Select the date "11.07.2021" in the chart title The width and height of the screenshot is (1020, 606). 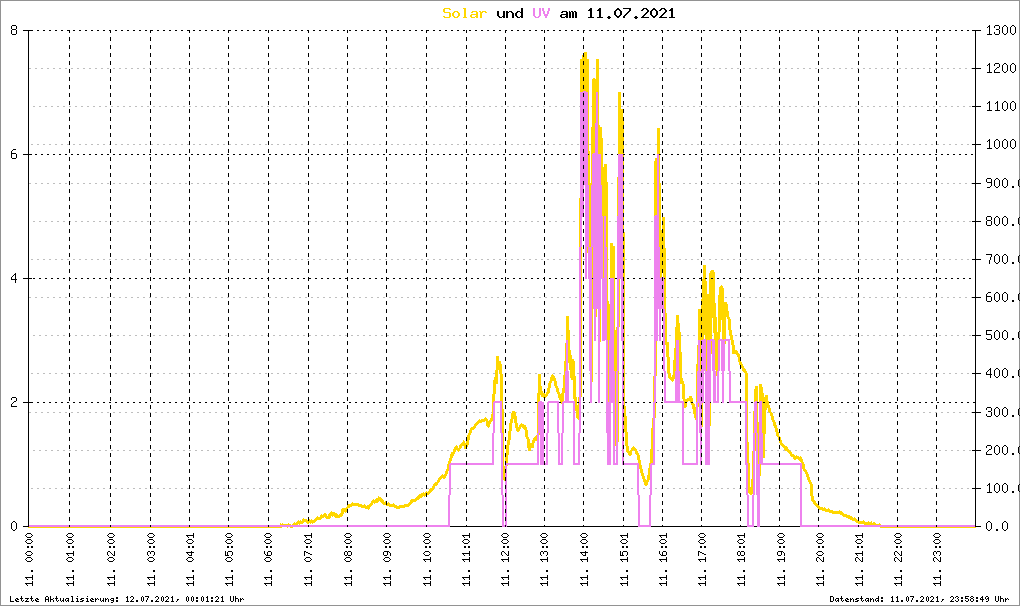tap(631, 13)
